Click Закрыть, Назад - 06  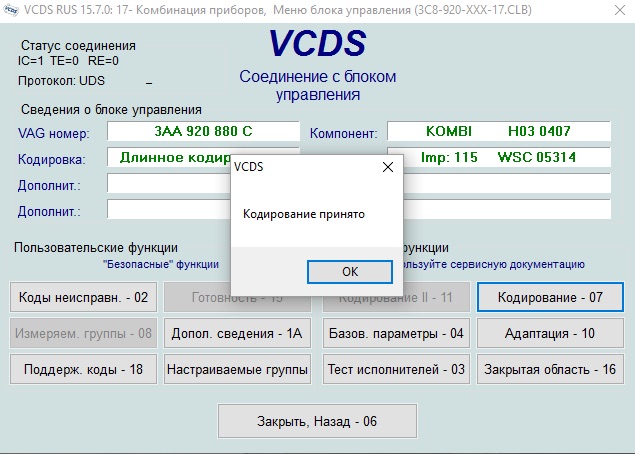pos(317,421)
